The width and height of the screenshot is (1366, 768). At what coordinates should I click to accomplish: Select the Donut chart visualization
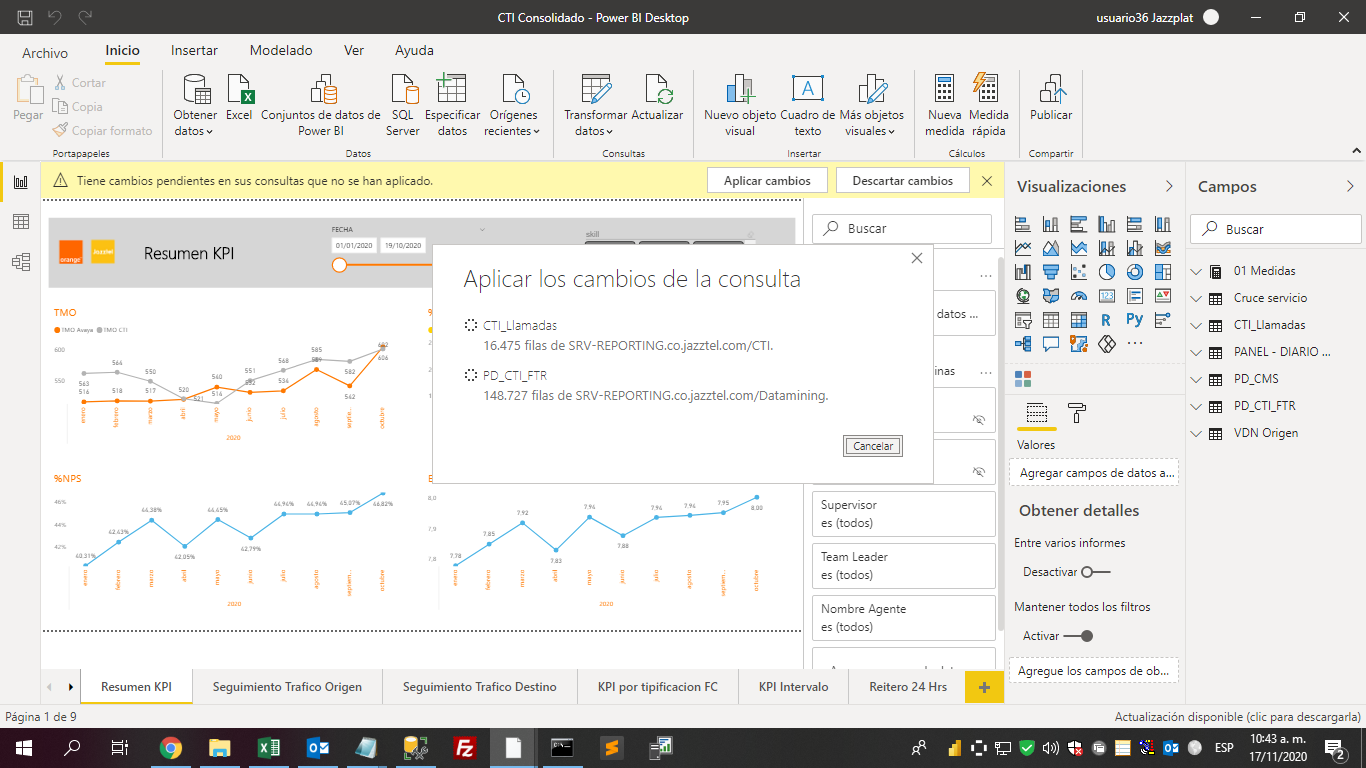1135,272
